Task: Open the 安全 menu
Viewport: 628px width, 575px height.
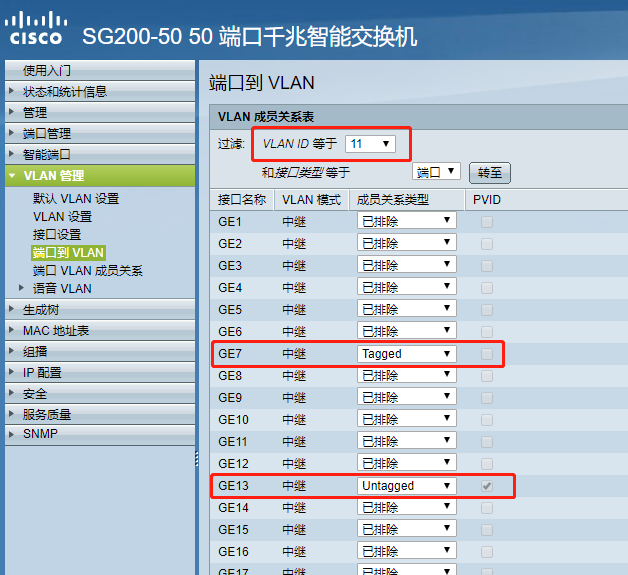Action: (x=100, y=394)
